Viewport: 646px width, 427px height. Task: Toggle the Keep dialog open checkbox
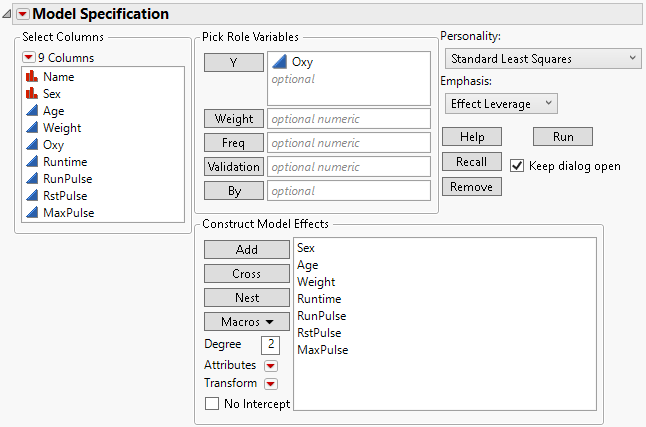pyautogui.click(x=517, y=165)
